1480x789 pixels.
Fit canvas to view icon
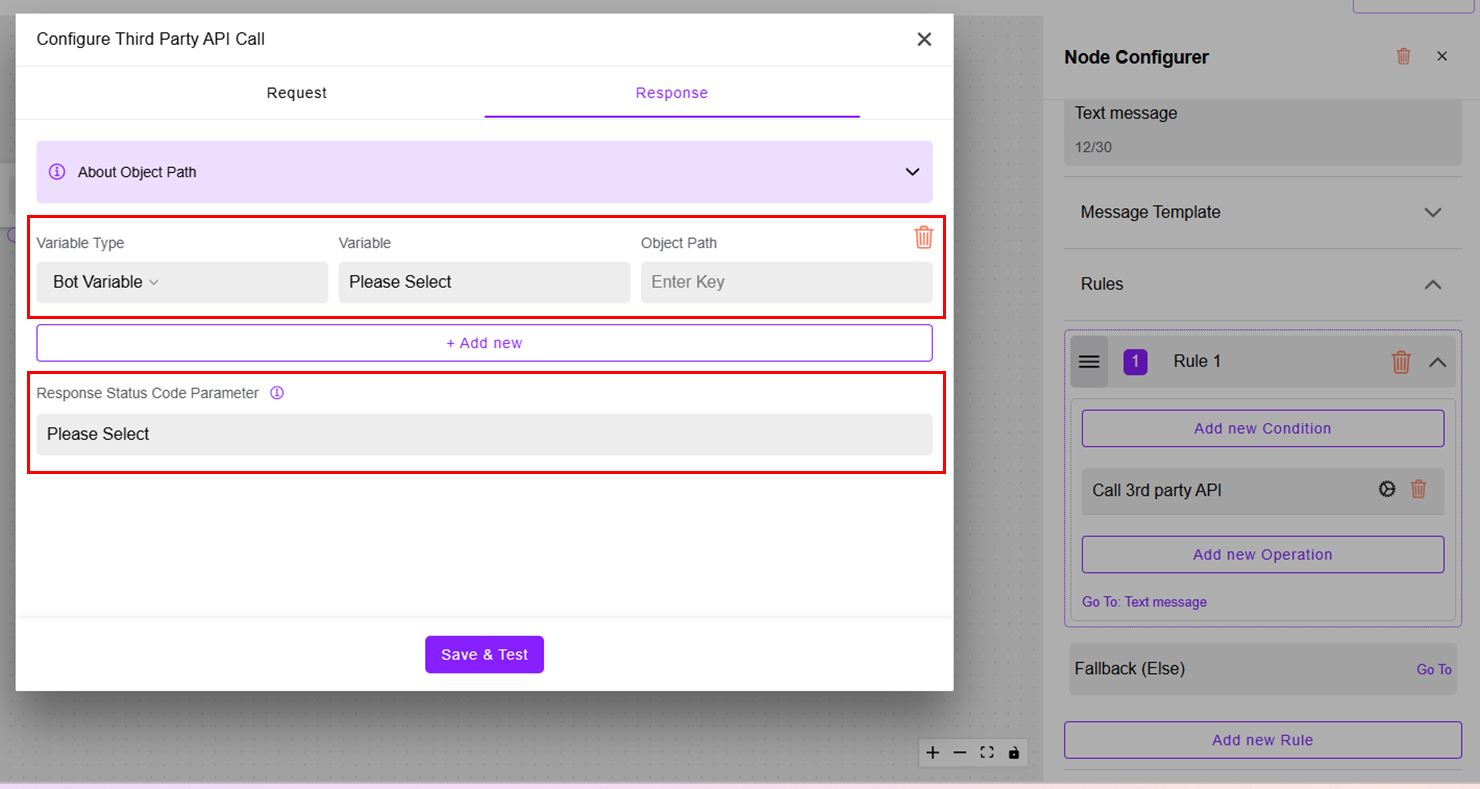coord(987,752)
